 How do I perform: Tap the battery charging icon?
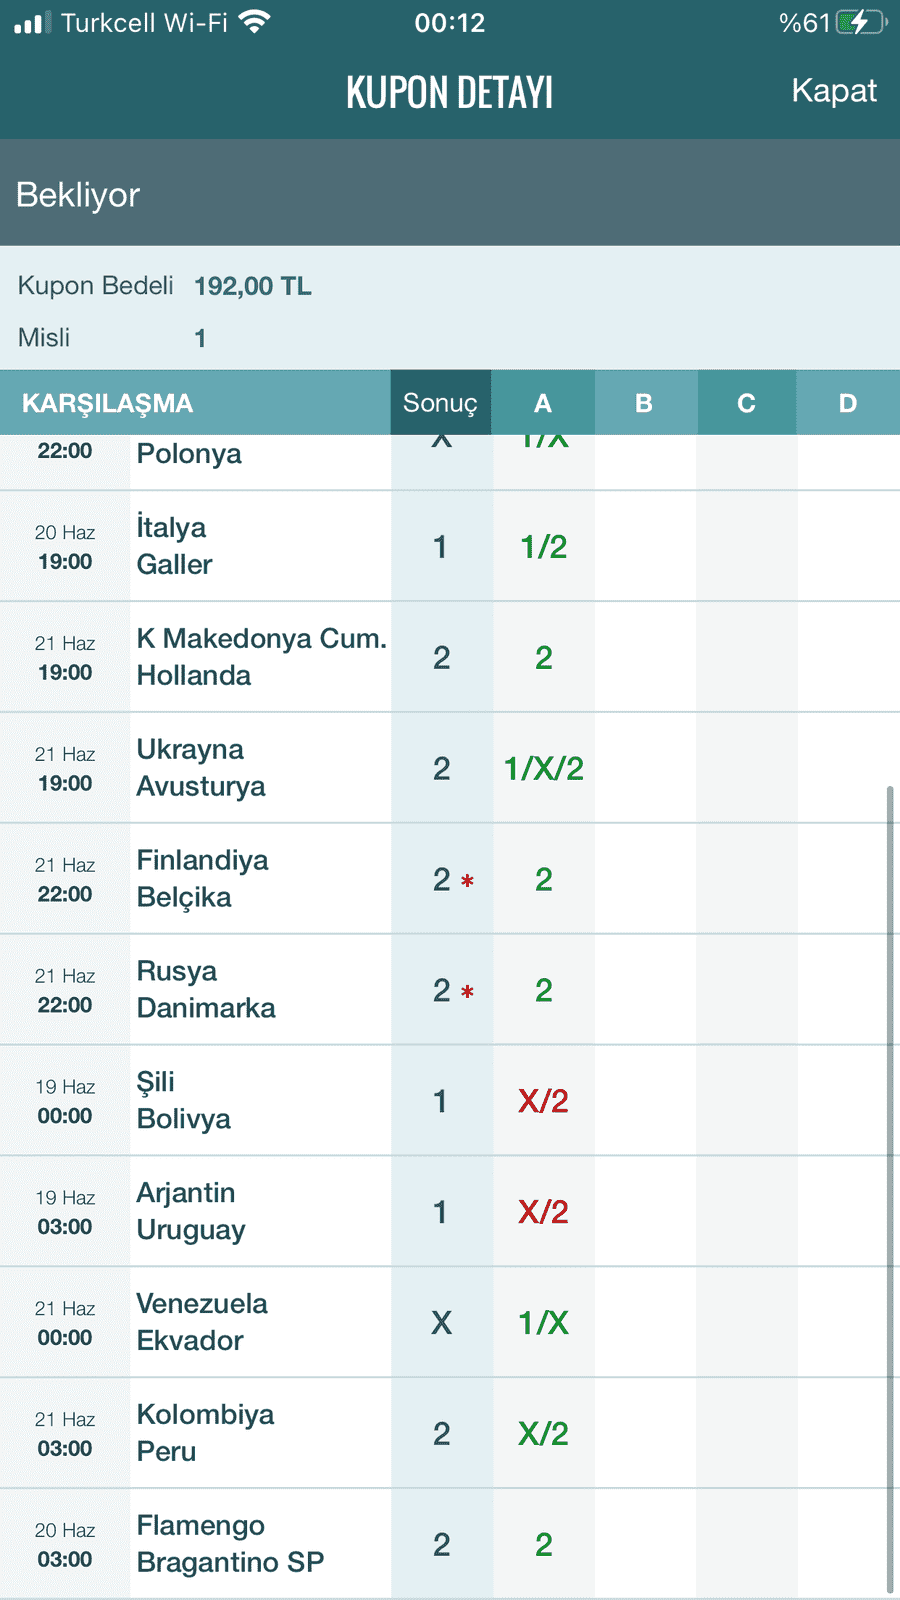pos(861,22)
